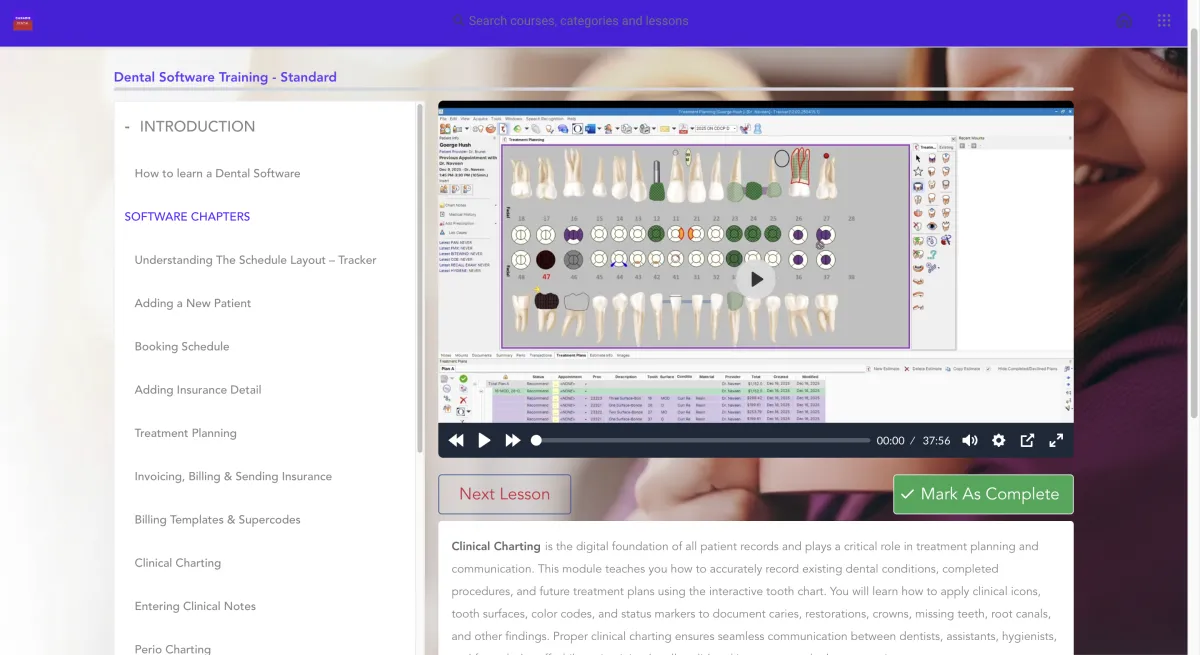Rewind the video with the double-left arrow

click(456, 440)
